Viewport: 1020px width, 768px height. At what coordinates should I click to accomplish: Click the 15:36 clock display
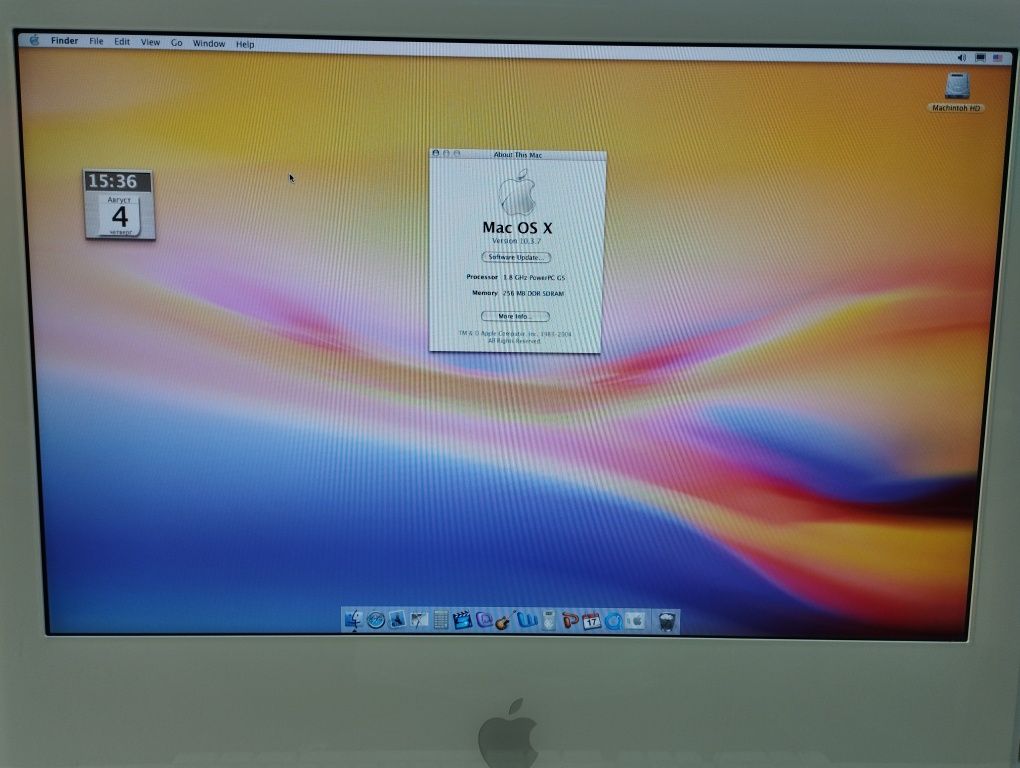(x=113, y=181)
